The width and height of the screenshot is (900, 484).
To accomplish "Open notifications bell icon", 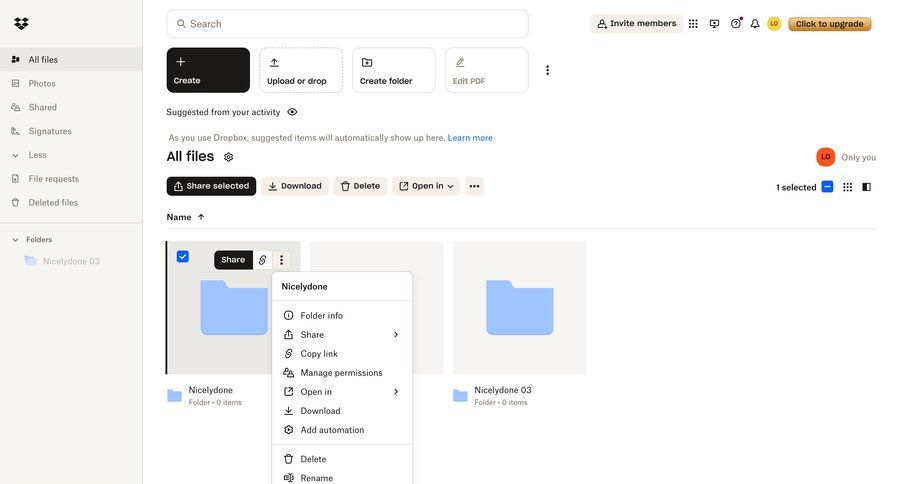I will [x=755, y=24].
